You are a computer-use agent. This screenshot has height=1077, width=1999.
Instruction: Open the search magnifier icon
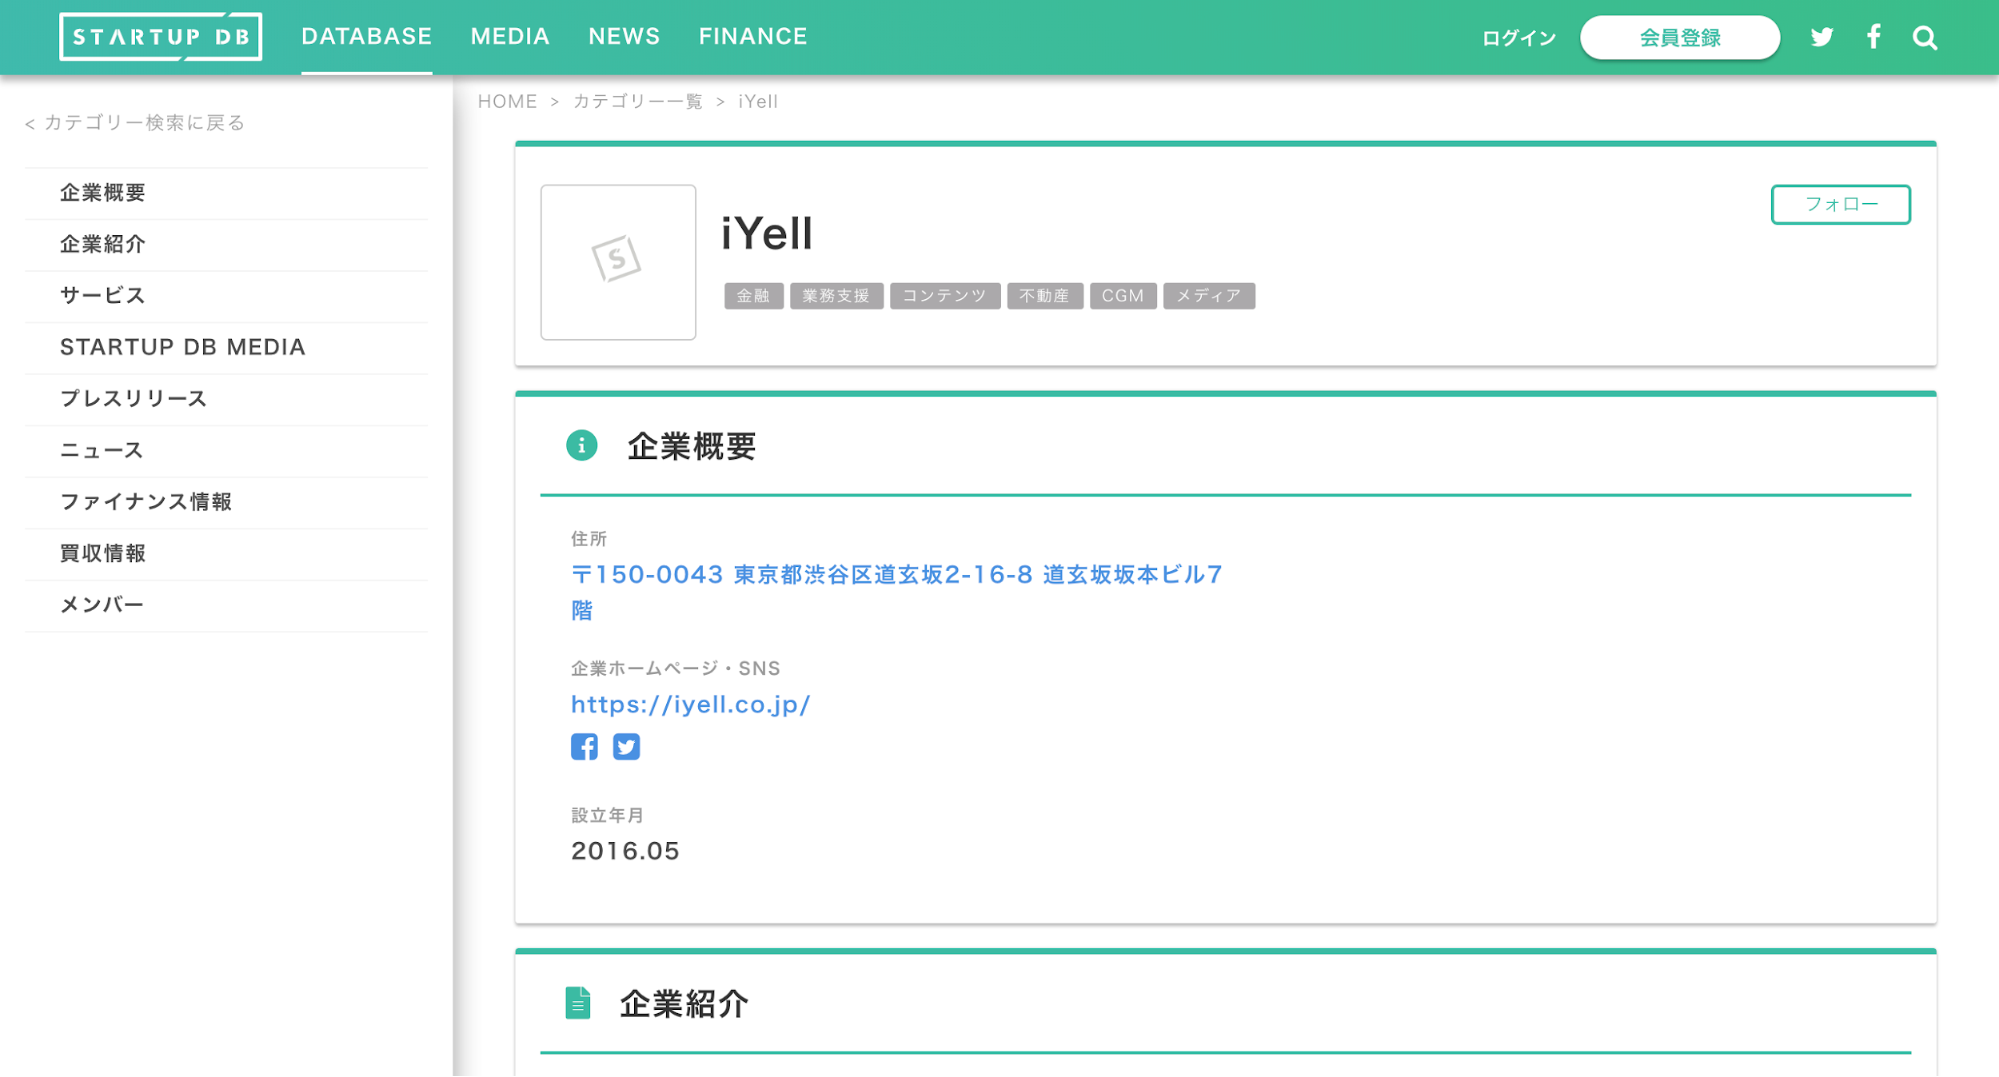[x=1925, y=38]
